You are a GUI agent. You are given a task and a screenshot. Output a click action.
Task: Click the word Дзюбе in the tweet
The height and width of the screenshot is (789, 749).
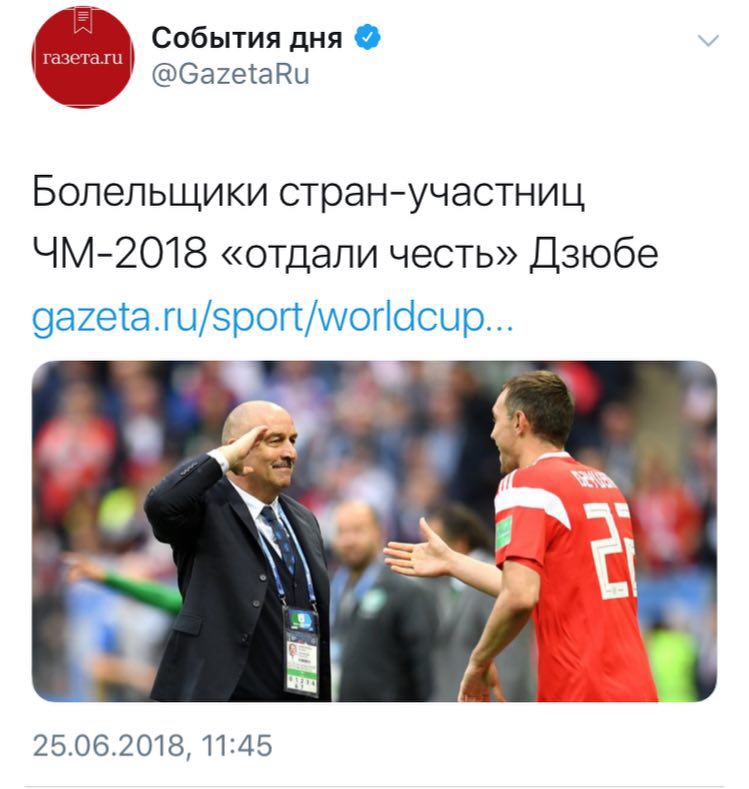coord(594,253)
